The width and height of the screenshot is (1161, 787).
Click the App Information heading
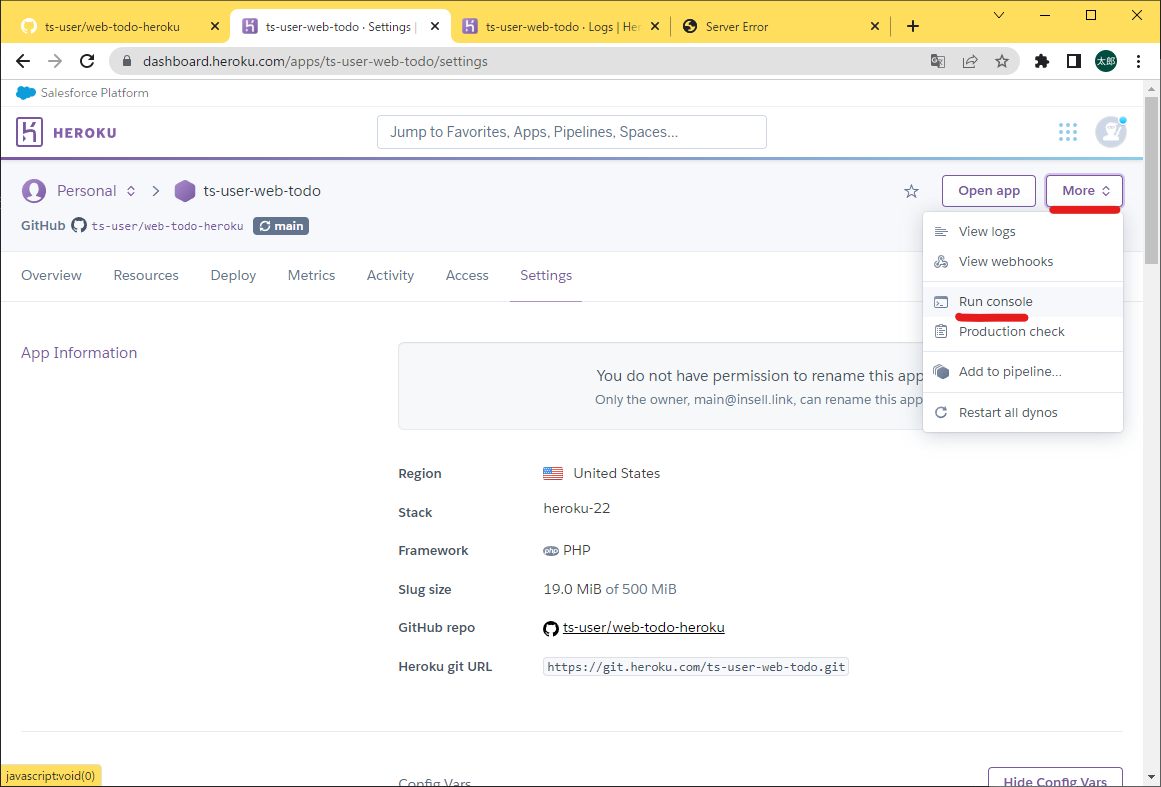pos(79,353)
